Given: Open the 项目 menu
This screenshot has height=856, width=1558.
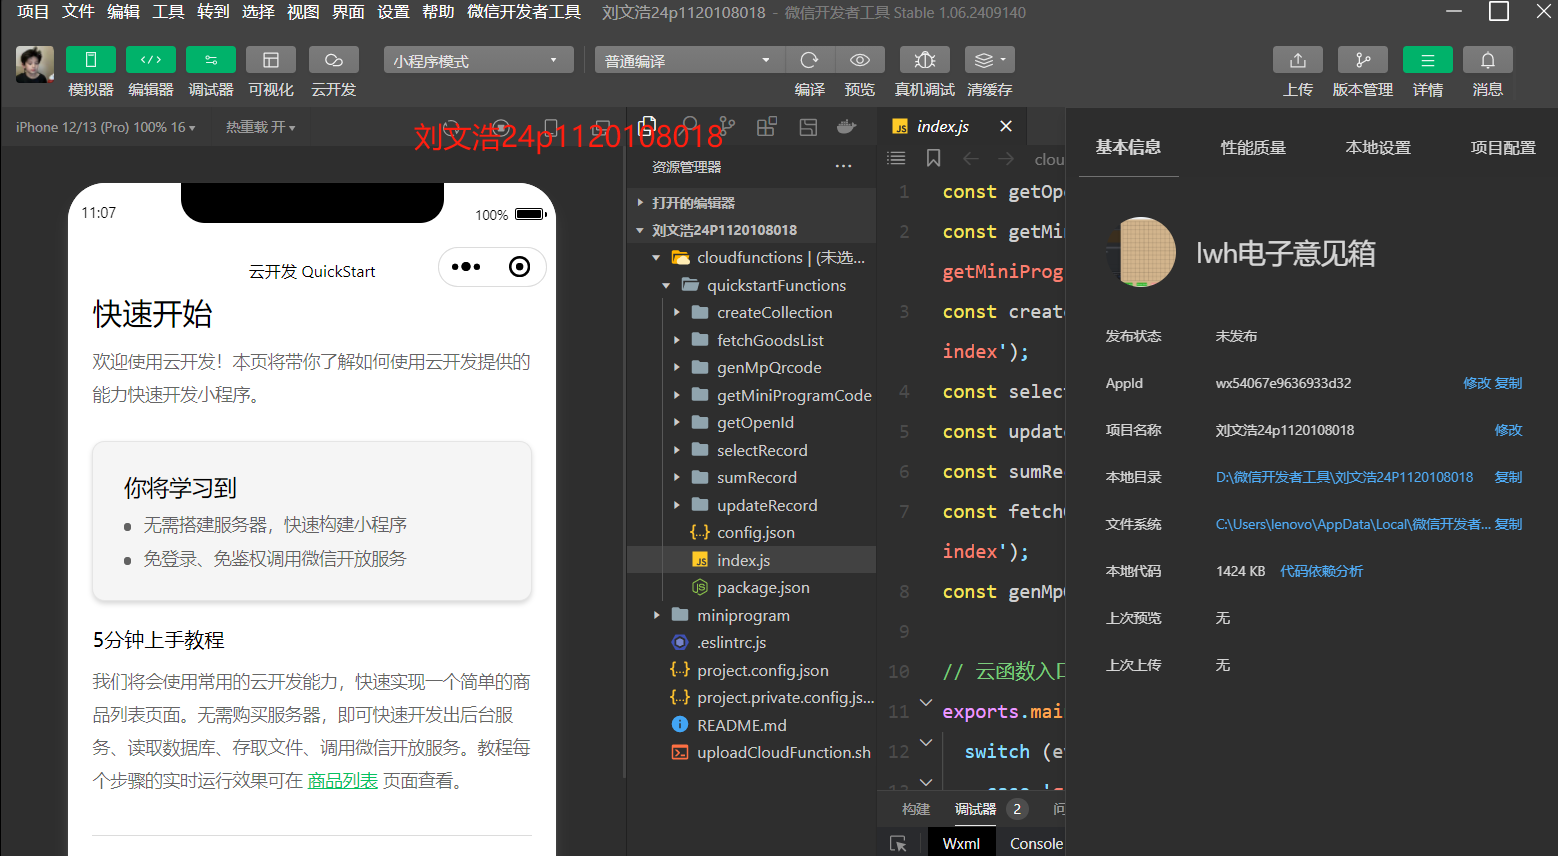Looking at the screenshot, I should (33, 12).
